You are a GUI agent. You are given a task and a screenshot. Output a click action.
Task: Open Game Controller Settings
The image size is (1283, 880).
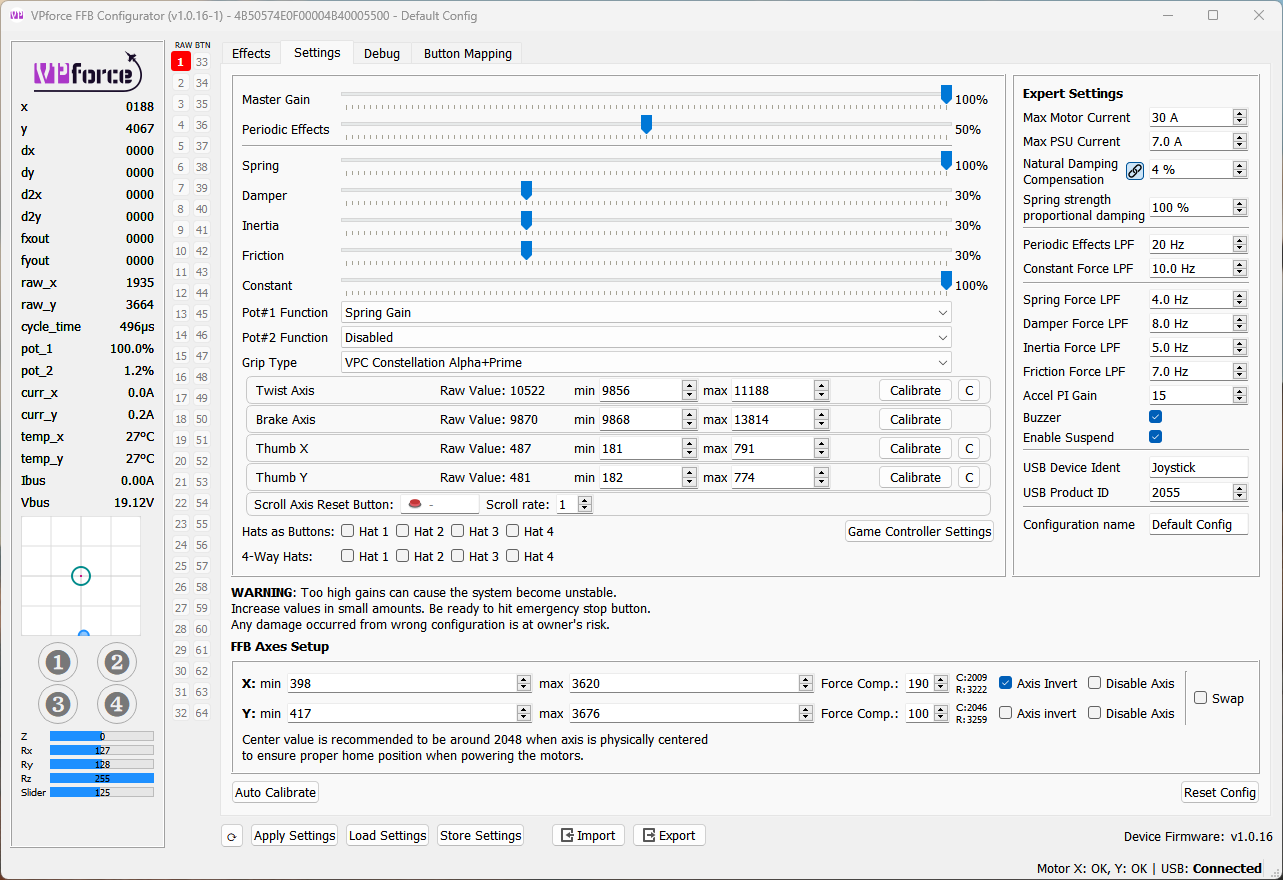point(919,531)
